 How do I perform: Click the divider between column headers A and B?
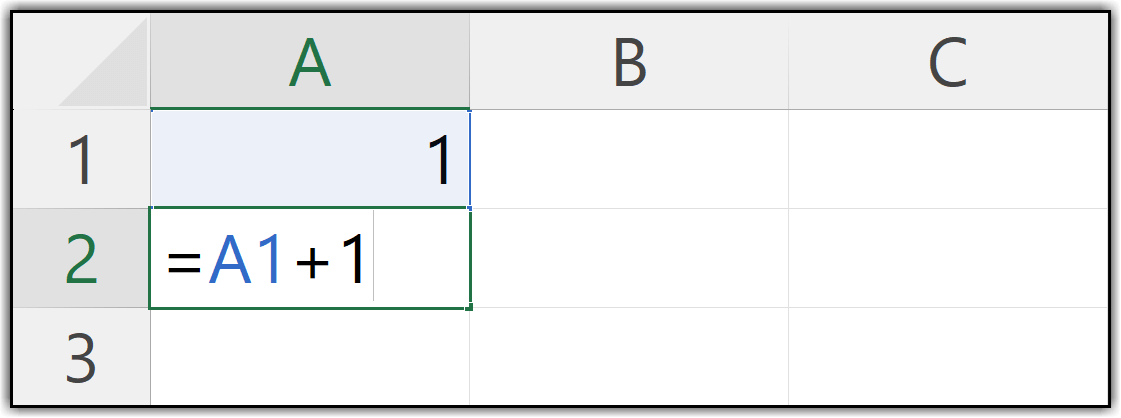coord(469,63)
